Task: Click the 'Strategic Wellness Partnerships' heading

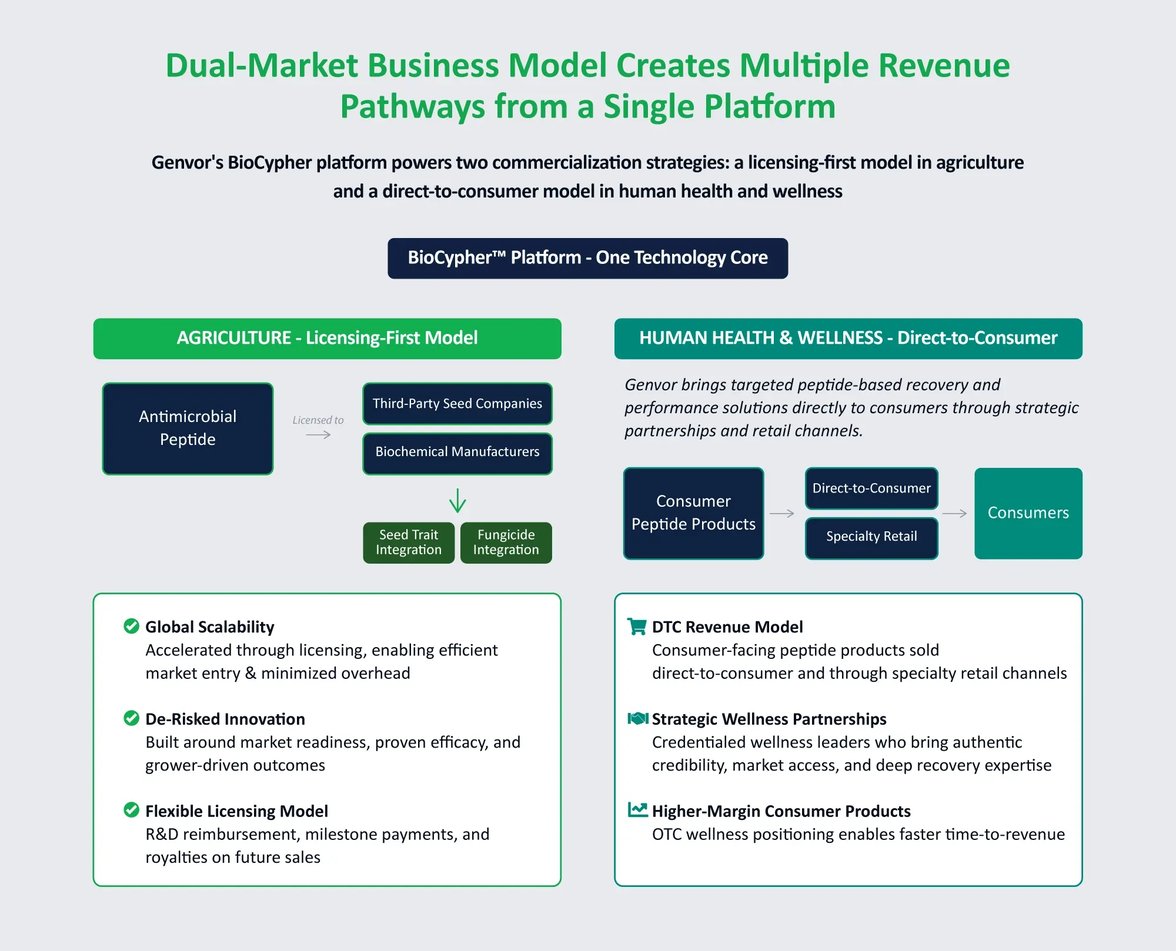Action: pyautogui.click(x=770, y=718)
